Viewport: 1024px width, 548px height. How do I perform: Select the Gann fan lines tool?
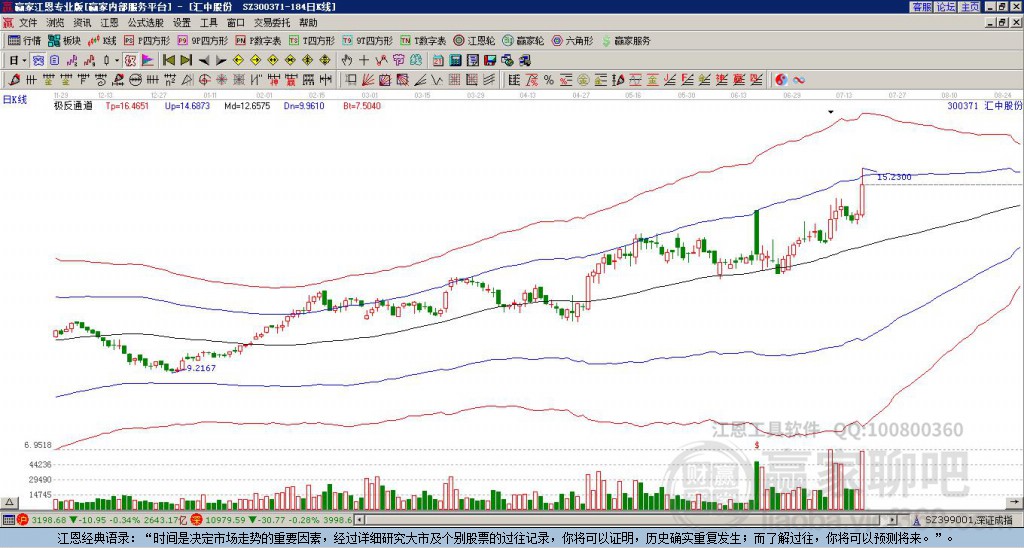pyautogui.click(x=368, y=80)
